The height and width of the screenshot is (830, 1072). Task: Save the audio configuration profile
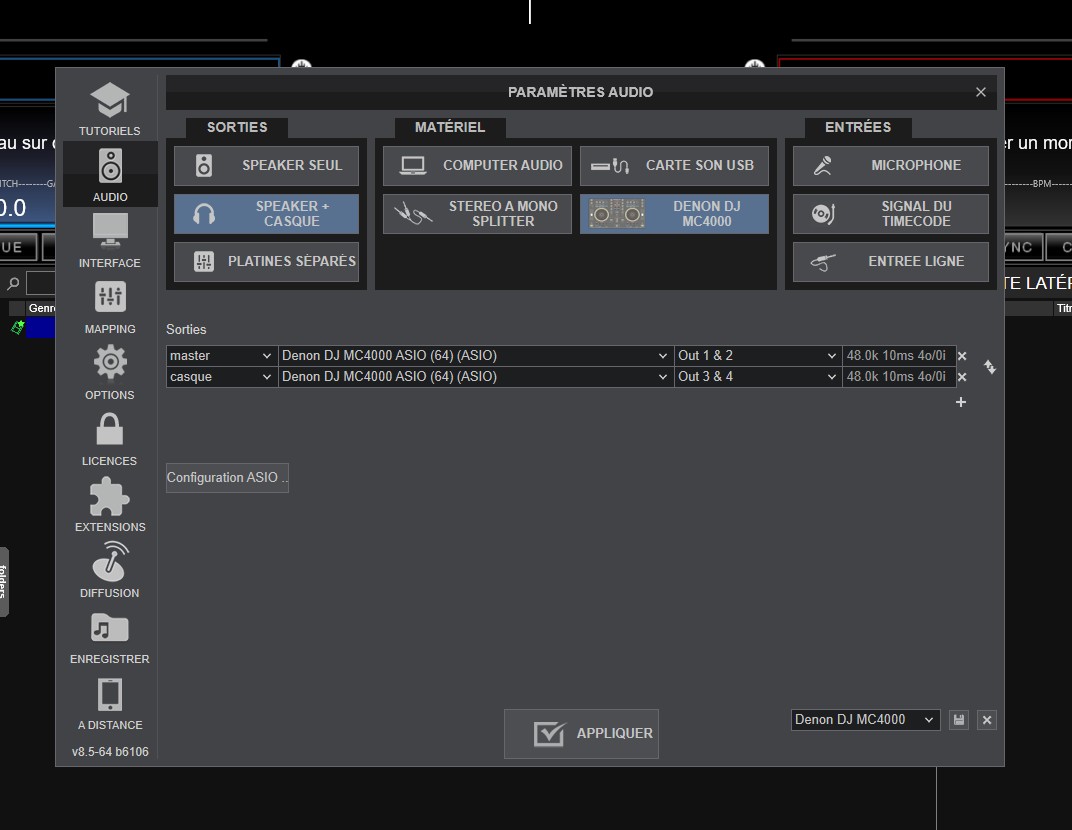pyautogui.click(x=959, y=720)
